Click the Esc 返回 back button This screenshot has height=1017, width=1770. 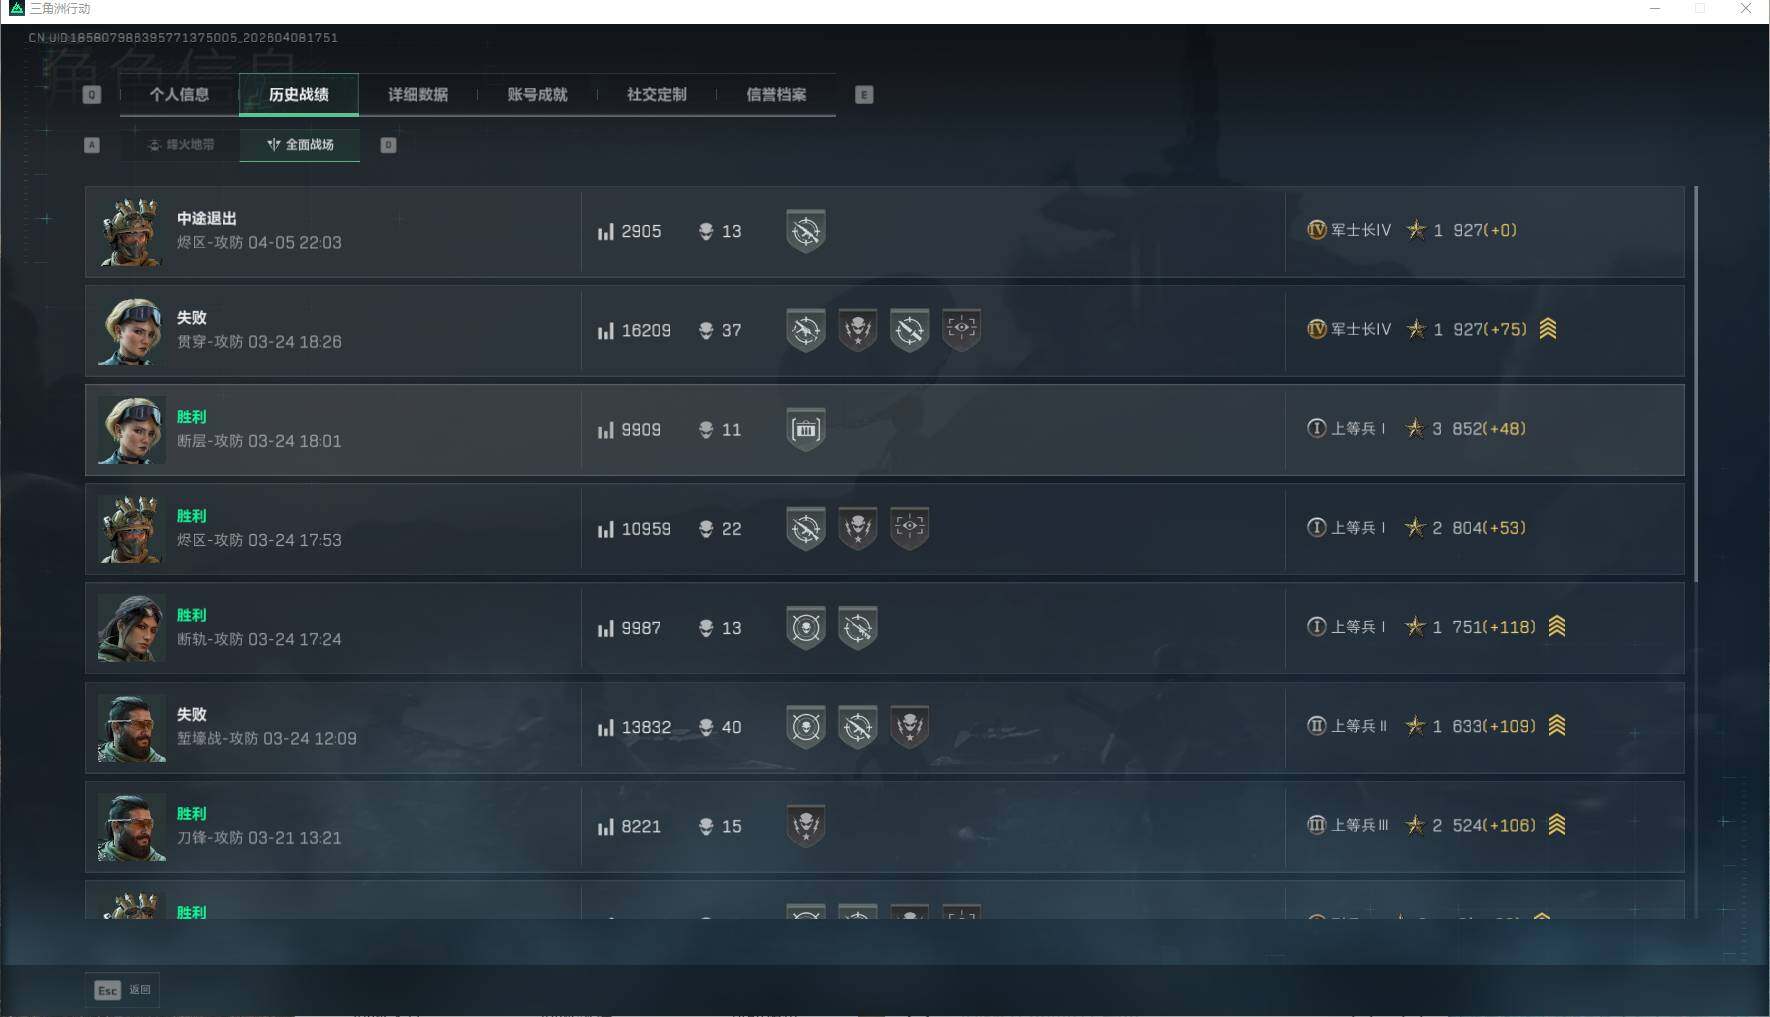pyautogui.click(x=122, y=990)
